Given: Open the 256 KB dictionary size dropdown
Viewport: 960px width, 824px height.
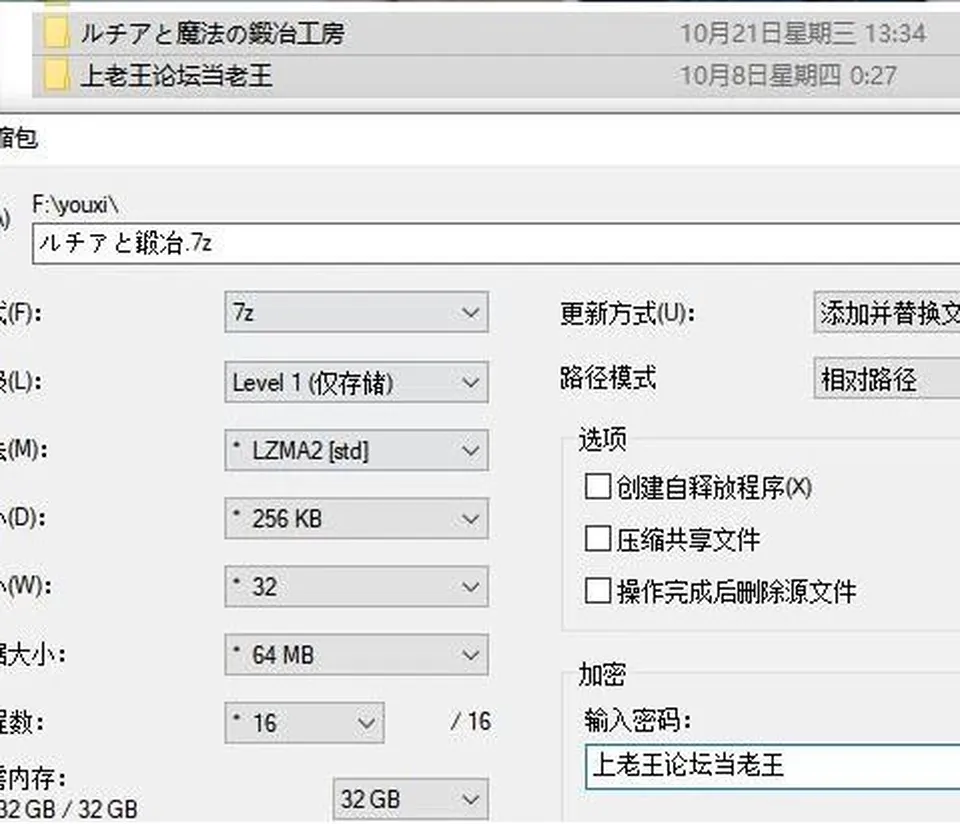Looking at the screenshot, I should 356,519.
